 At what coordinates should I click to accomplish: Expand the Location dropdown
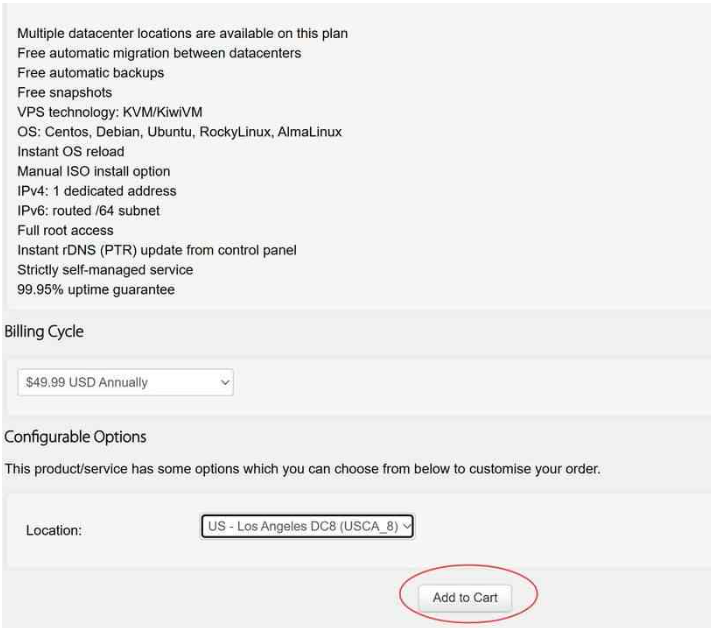pyautogui.click(x=307, y=526)
